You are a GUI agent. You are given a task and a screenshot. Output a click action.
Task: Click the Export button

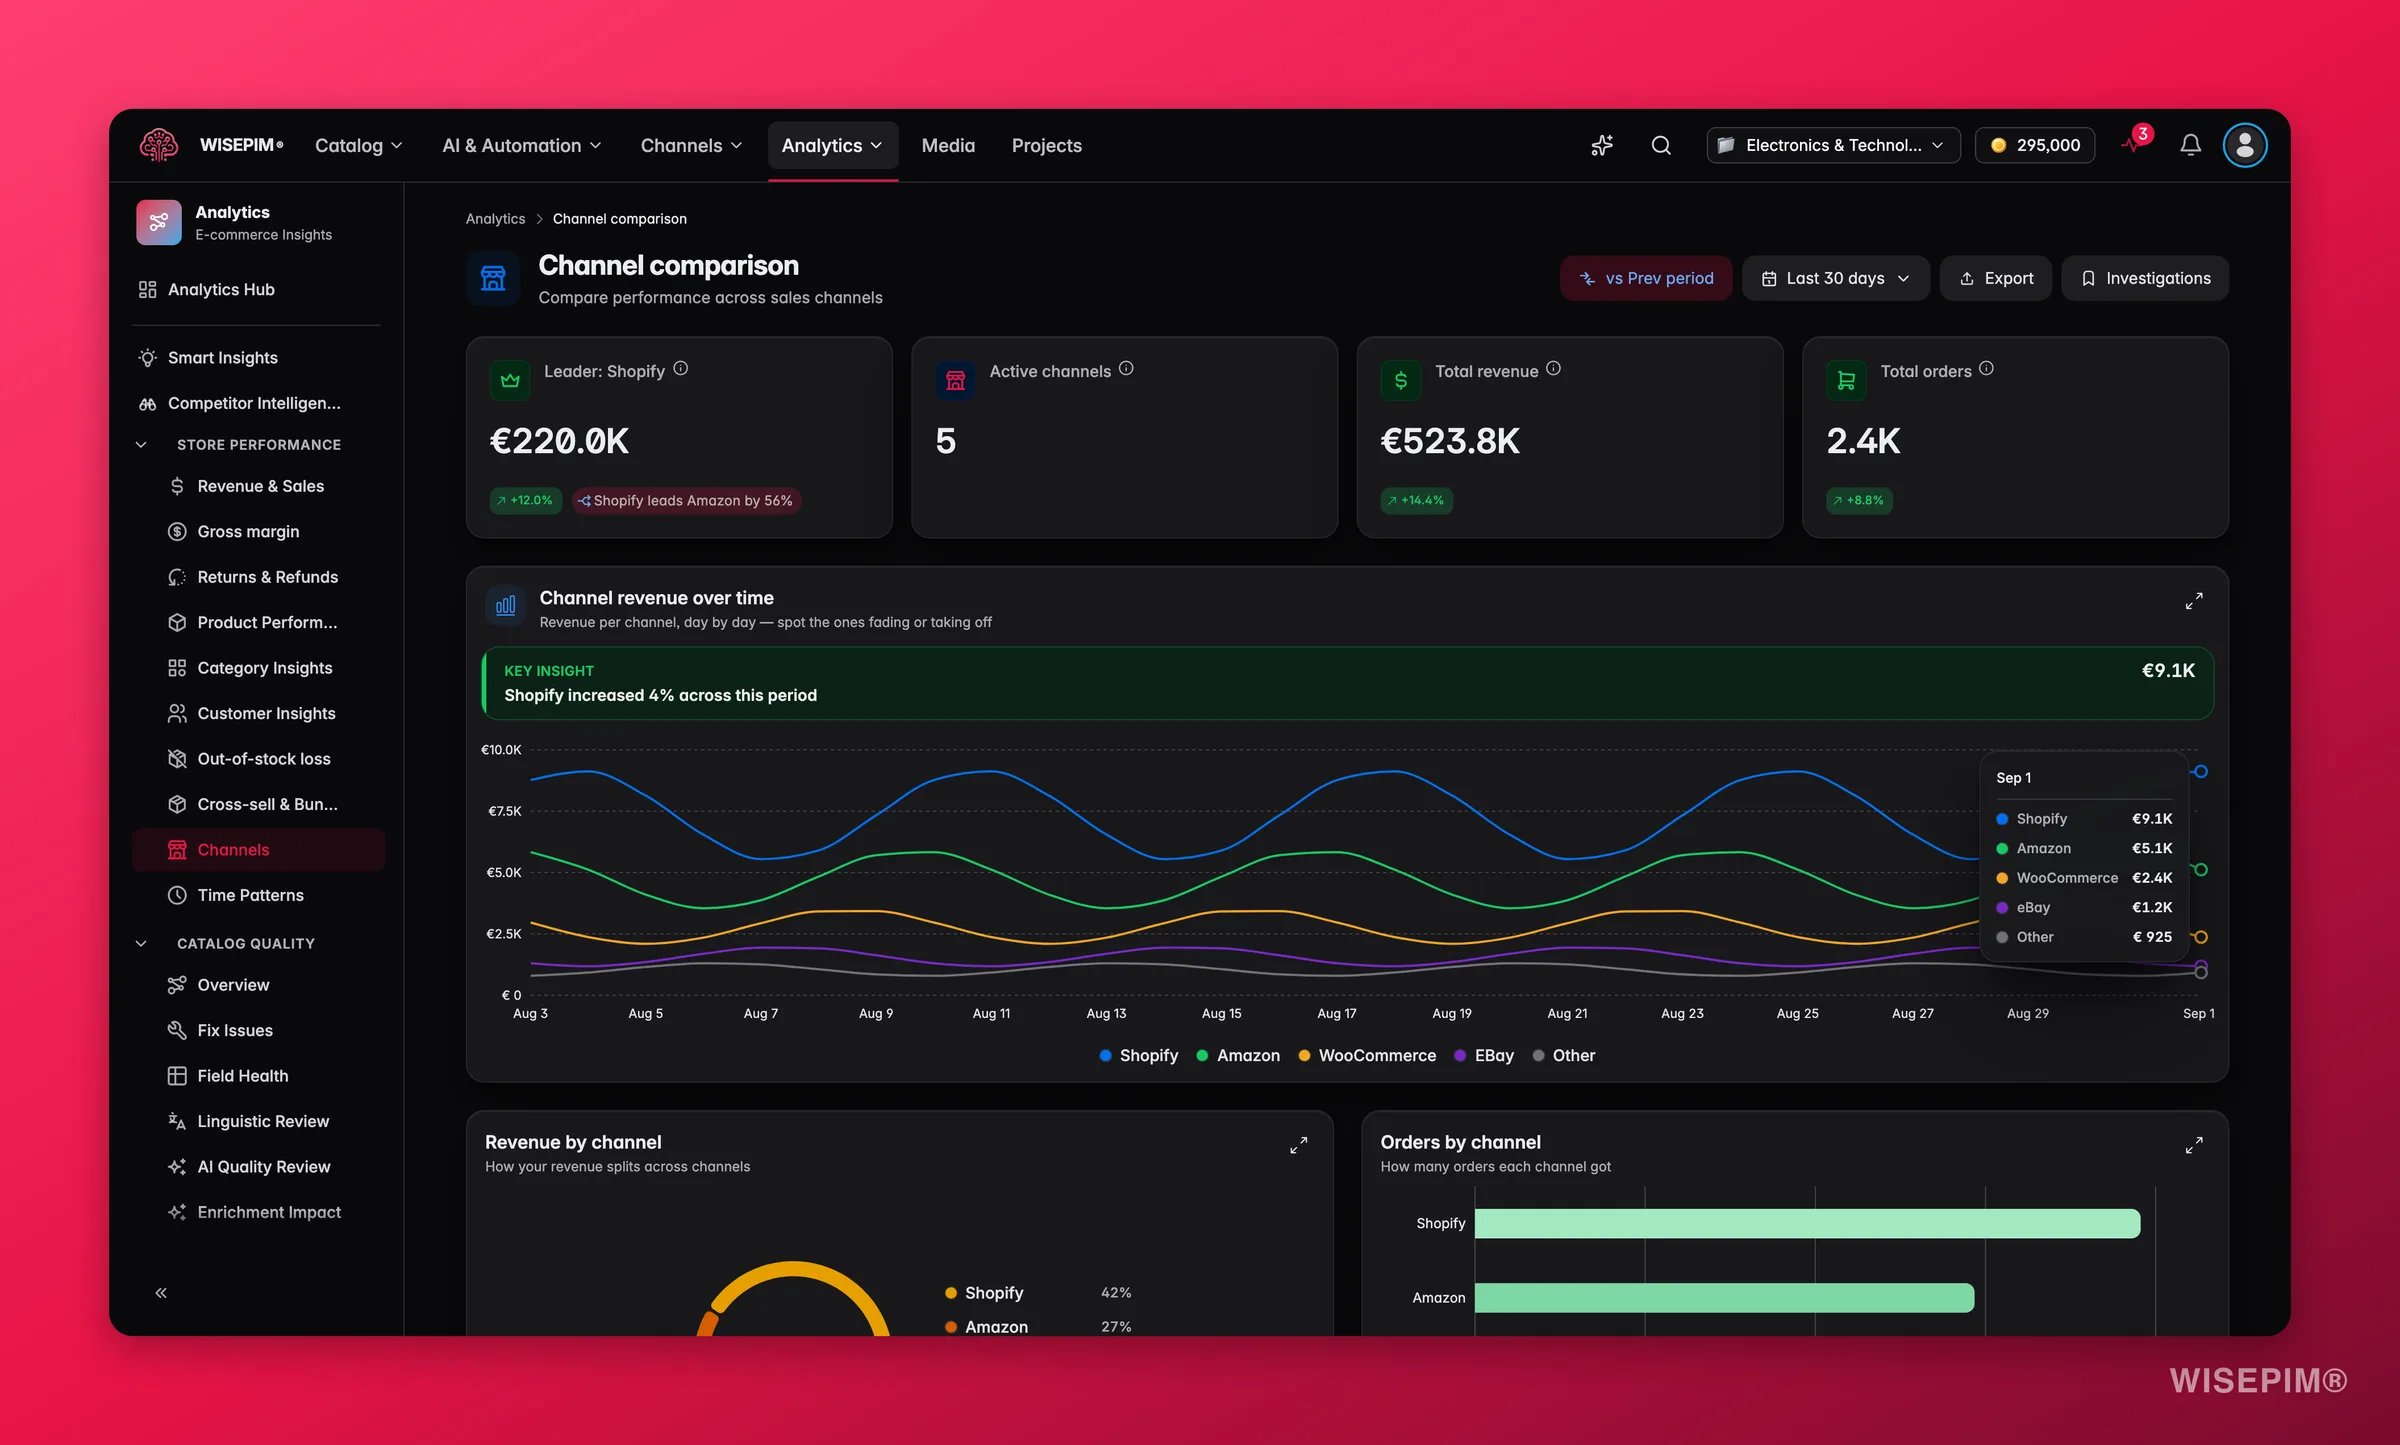pos(1995,278)
